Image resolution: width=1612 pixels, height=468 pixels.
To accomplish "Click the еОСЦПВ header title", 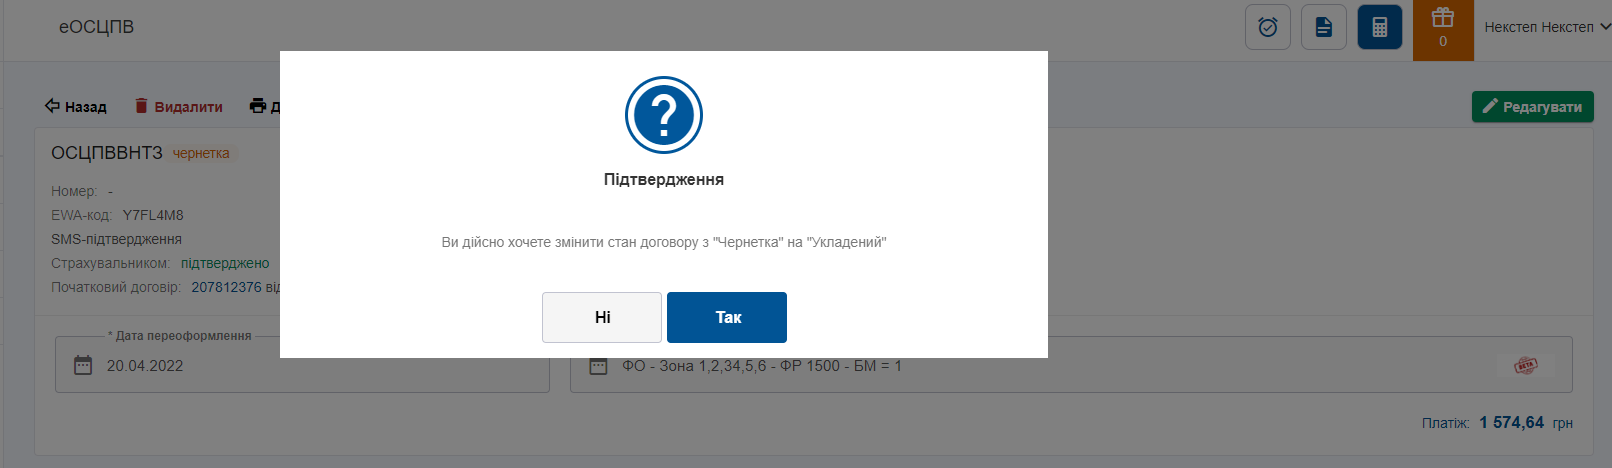I will pos(96,27).
